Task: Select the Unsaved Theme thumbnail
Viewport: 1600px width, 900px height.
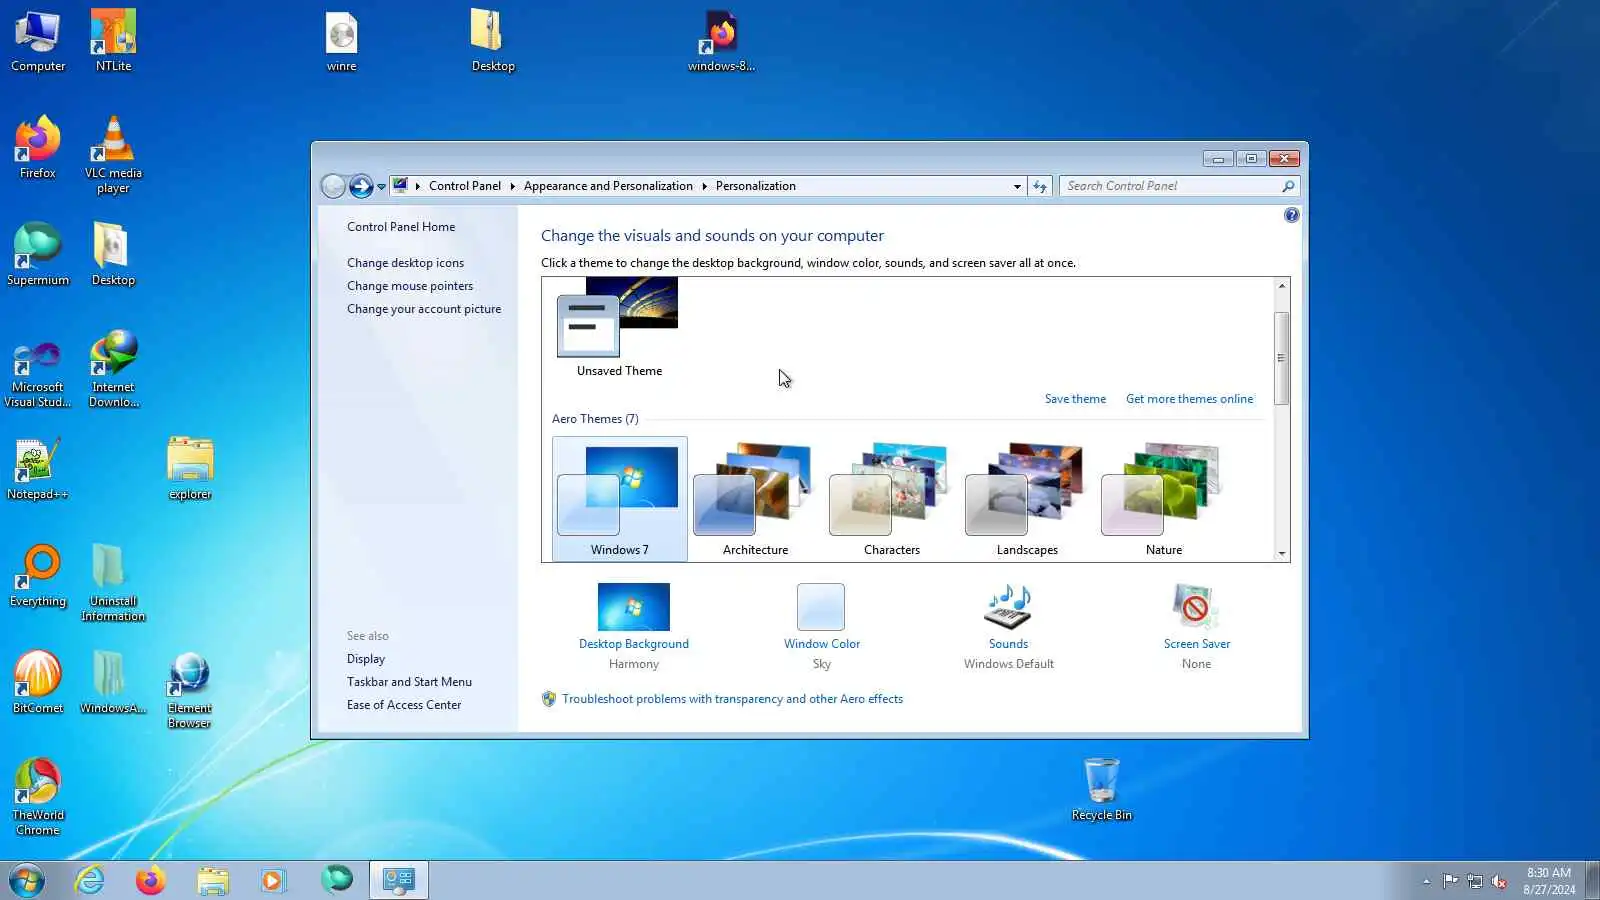Action: [x=619, y=328]
